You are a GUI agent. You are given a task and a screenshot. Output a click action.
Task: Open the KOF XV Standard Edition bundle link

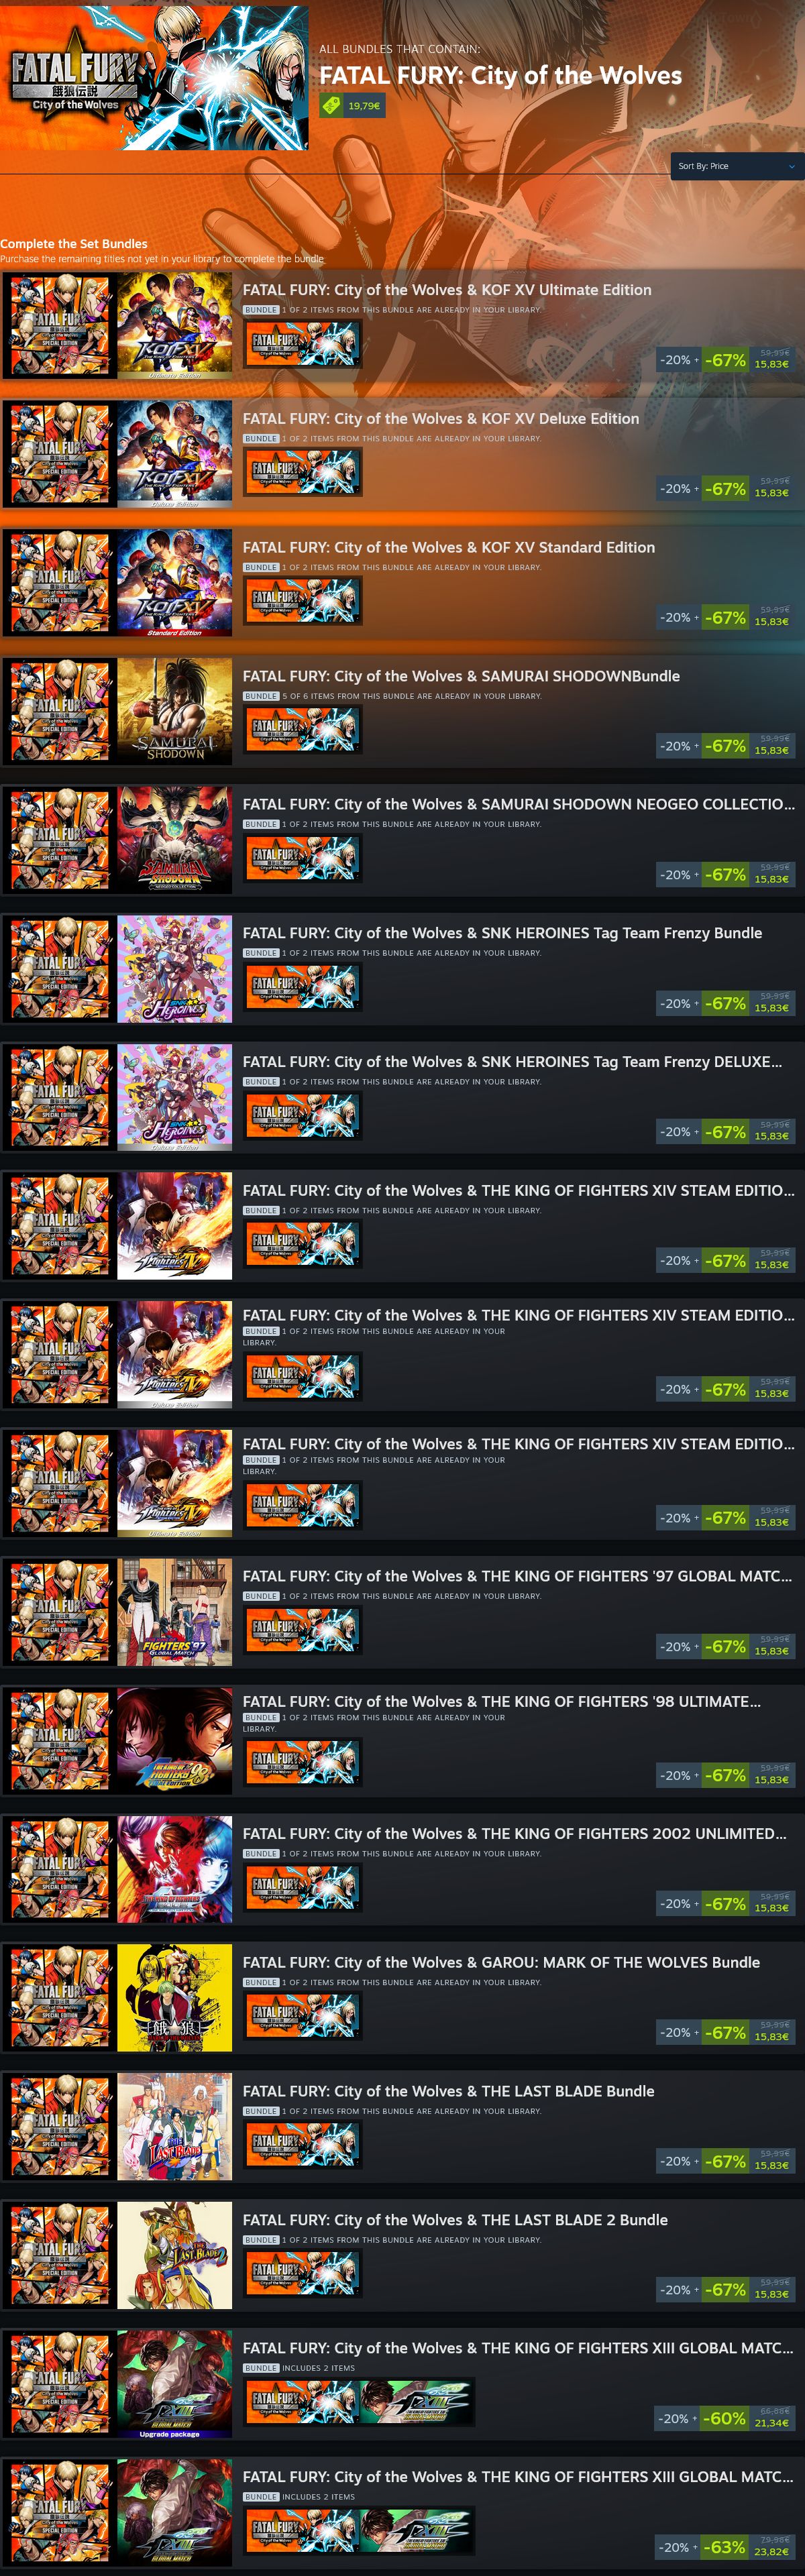pyautogui.click(x=449, y=547)
